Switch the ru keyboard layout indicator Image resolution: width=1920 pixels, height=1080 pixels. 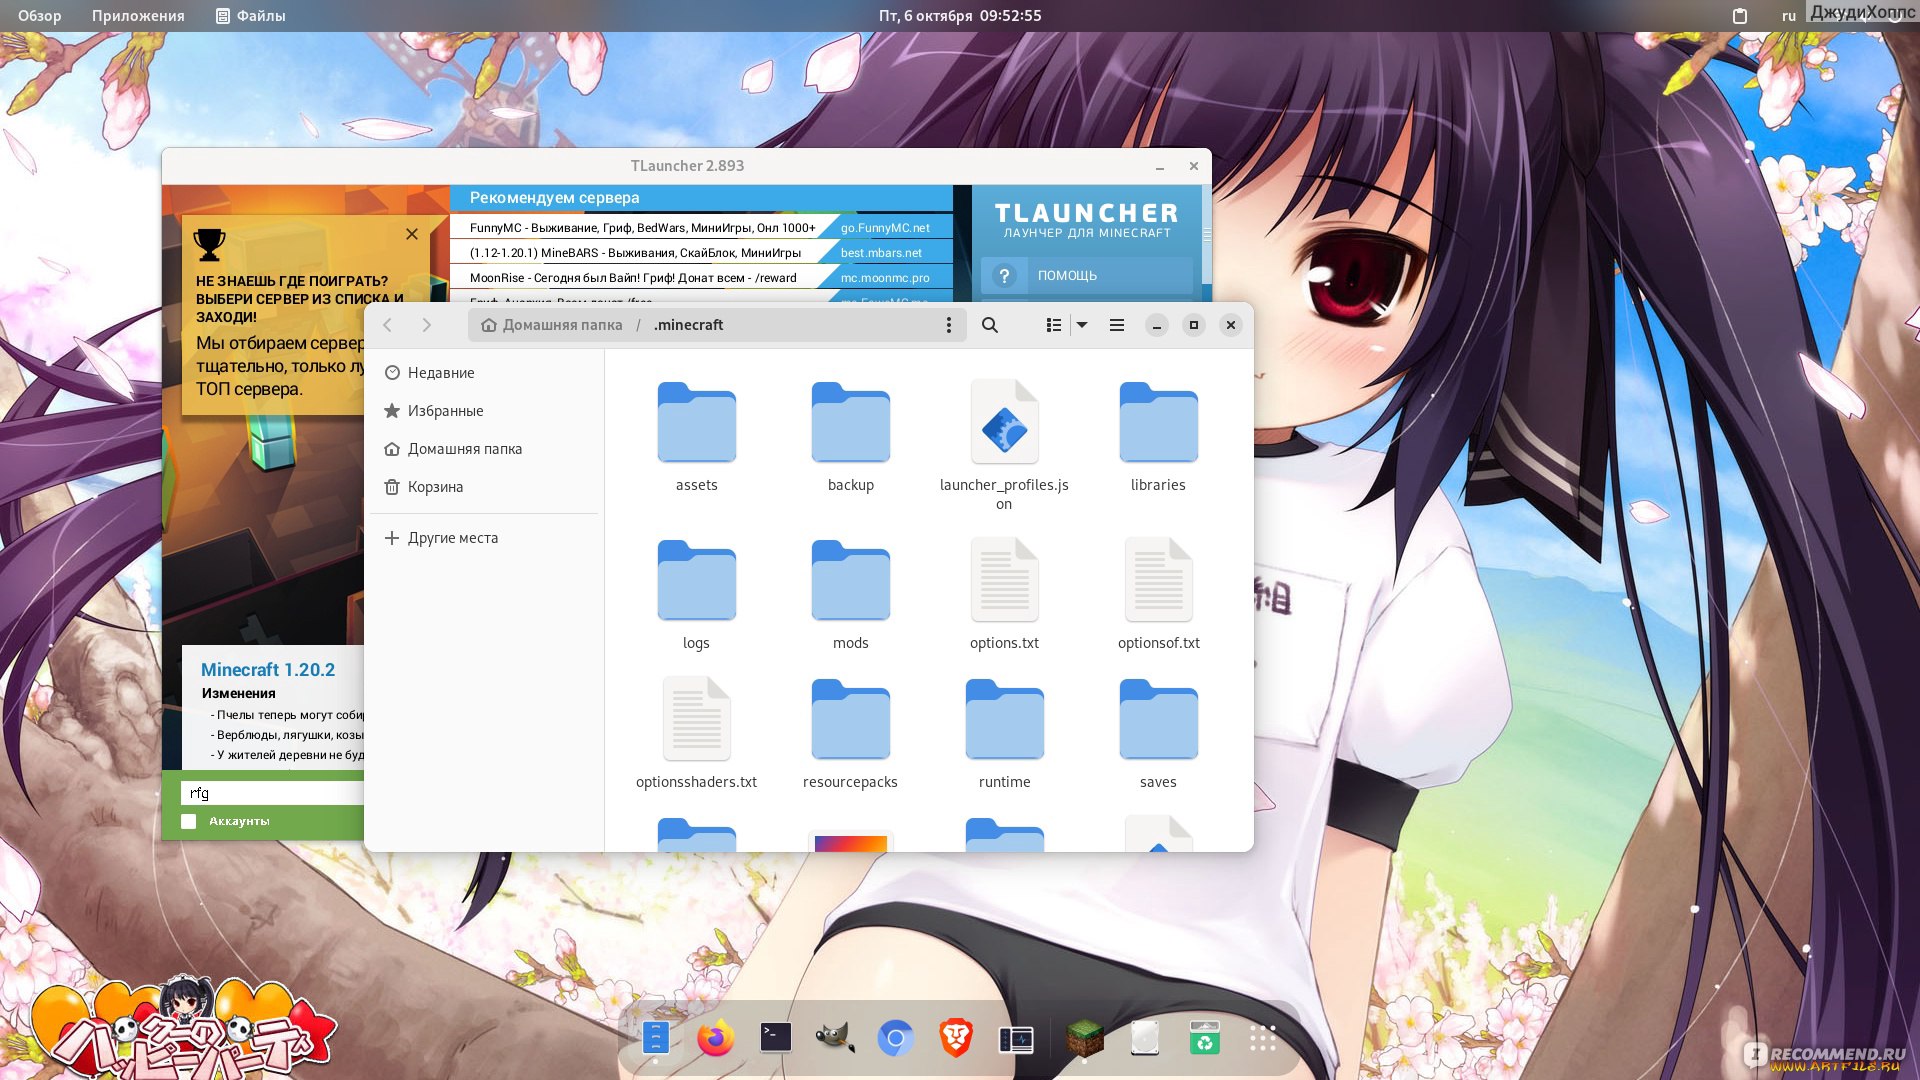1789,16
